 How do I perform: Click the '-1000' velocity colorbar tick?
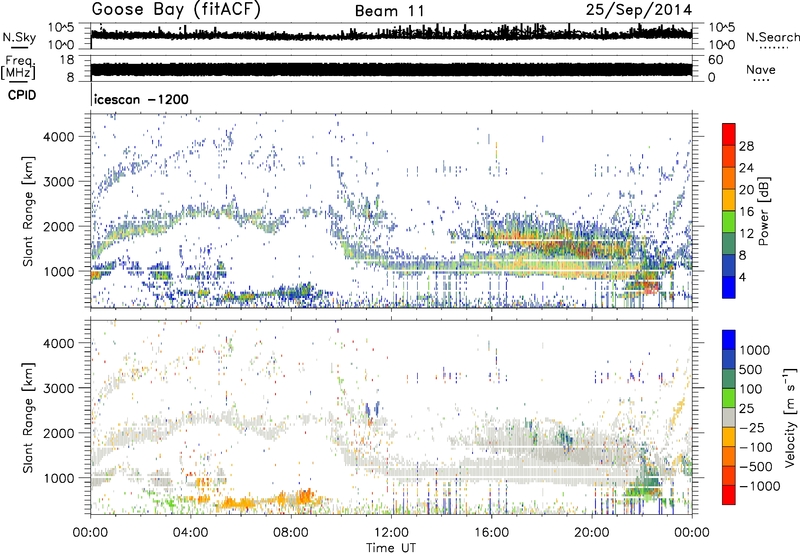(x=760, y=486)
